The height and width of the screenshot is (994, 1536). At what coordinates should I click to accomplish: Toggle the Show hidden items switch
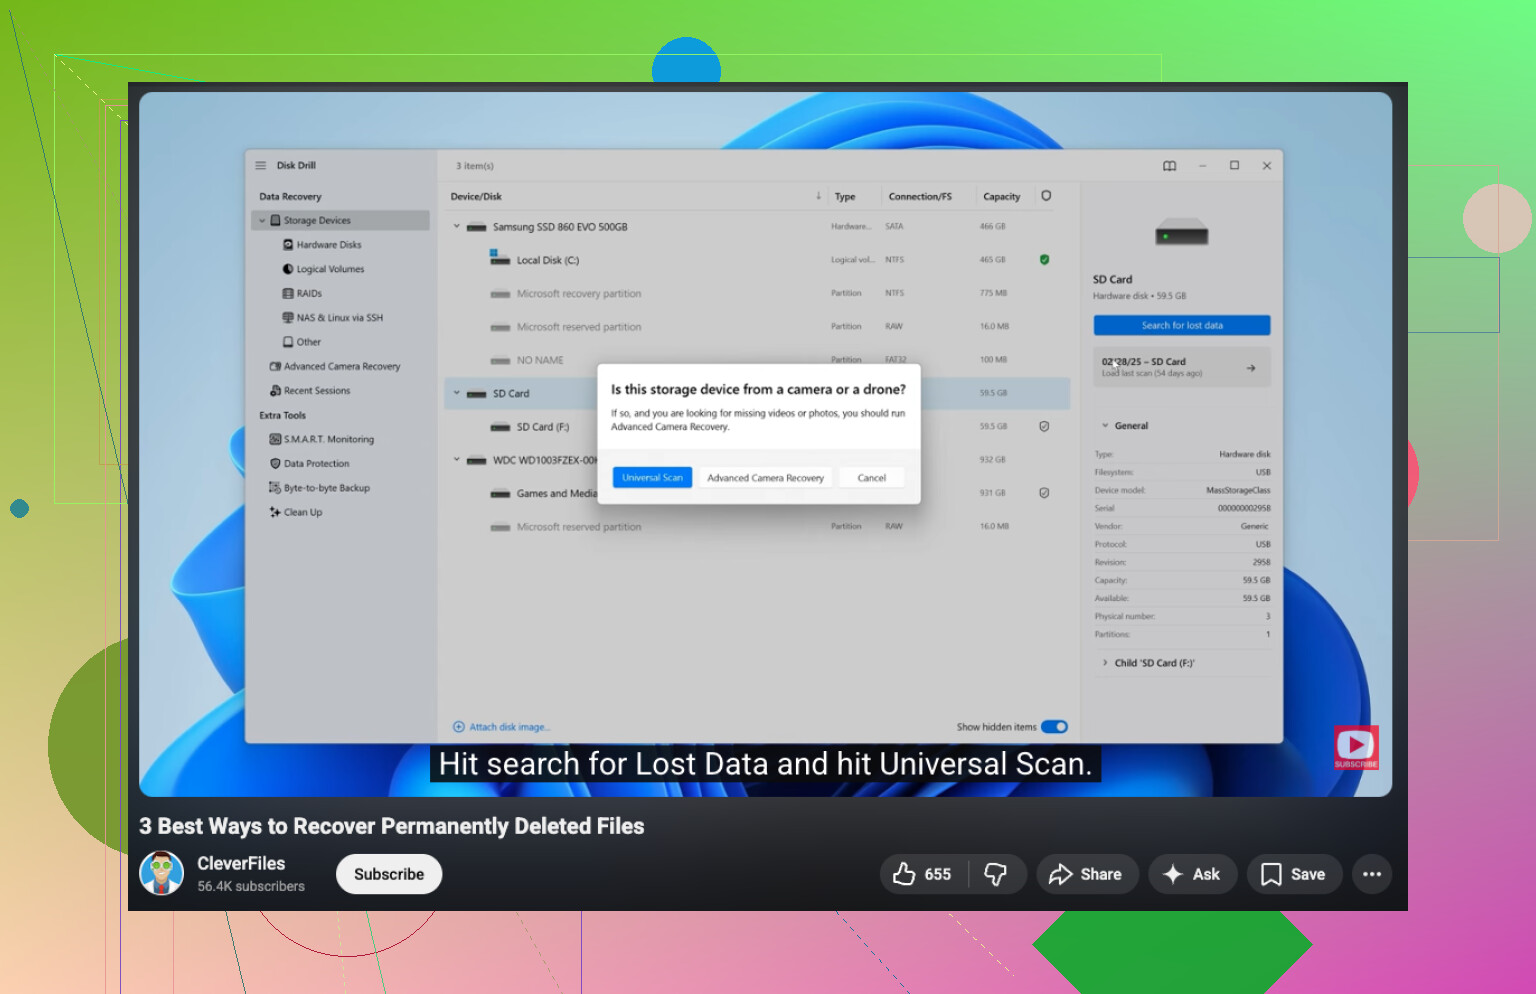click(x=1055, y=727)
